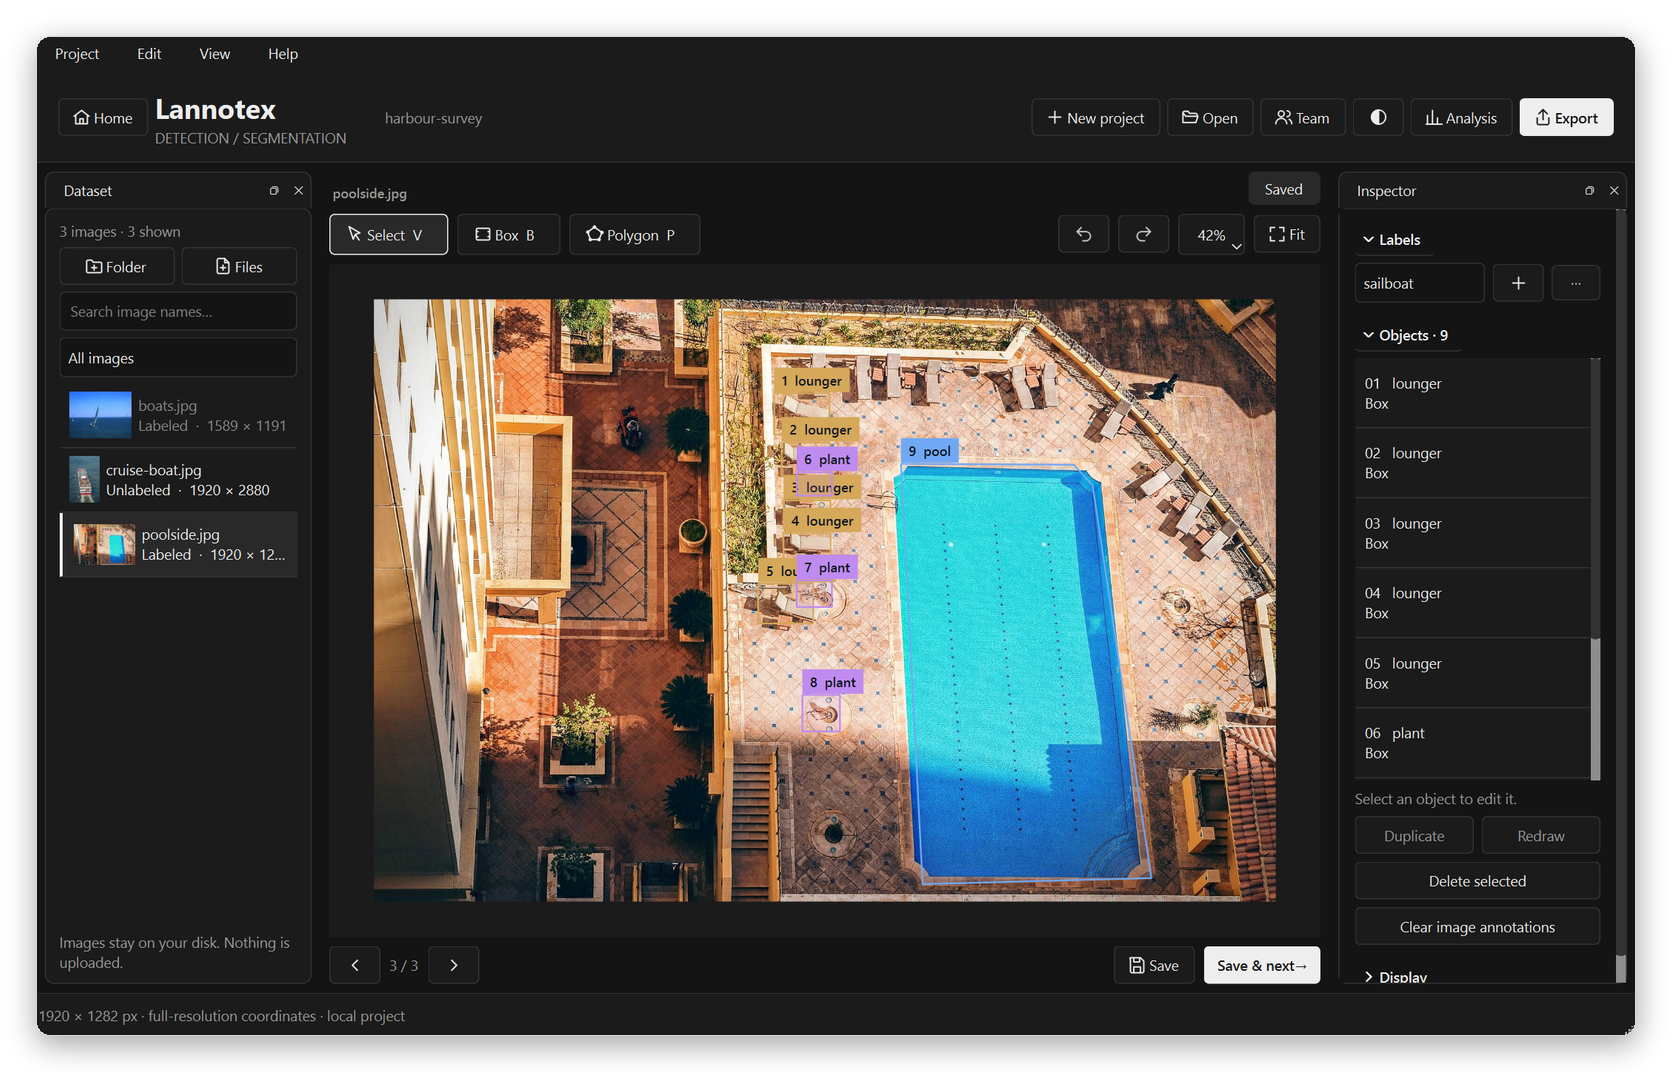Go to the next image arrow
1672x1072 pixels.
click(454, 965)
